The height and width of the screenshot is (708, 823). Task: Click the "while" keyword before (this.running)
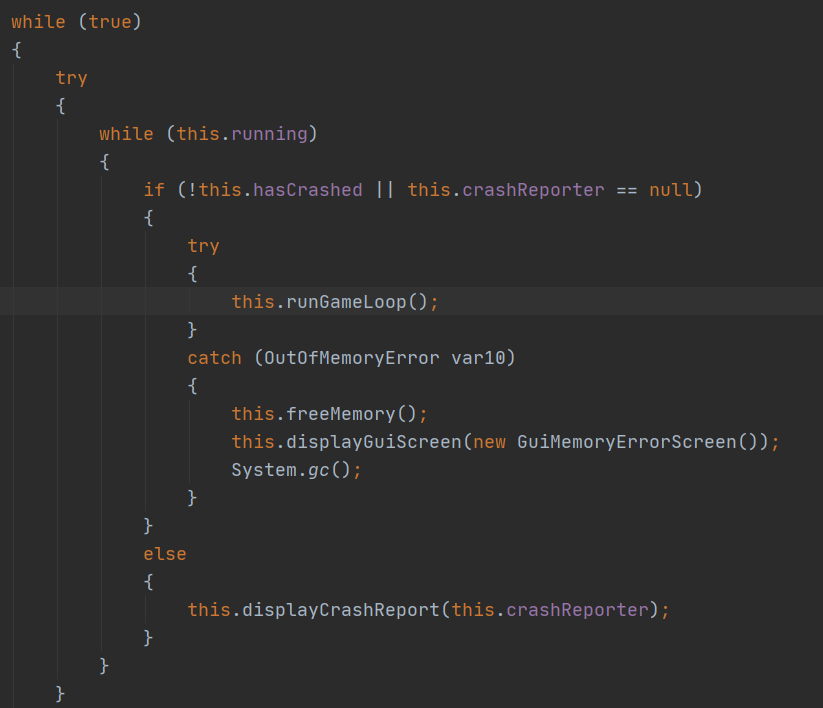tap(126, 134)
